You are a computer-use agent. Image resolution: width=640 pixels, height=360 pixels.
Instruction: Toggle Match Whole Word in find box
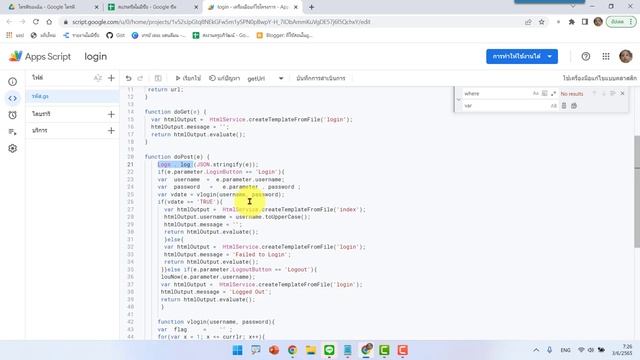point(544,93)
